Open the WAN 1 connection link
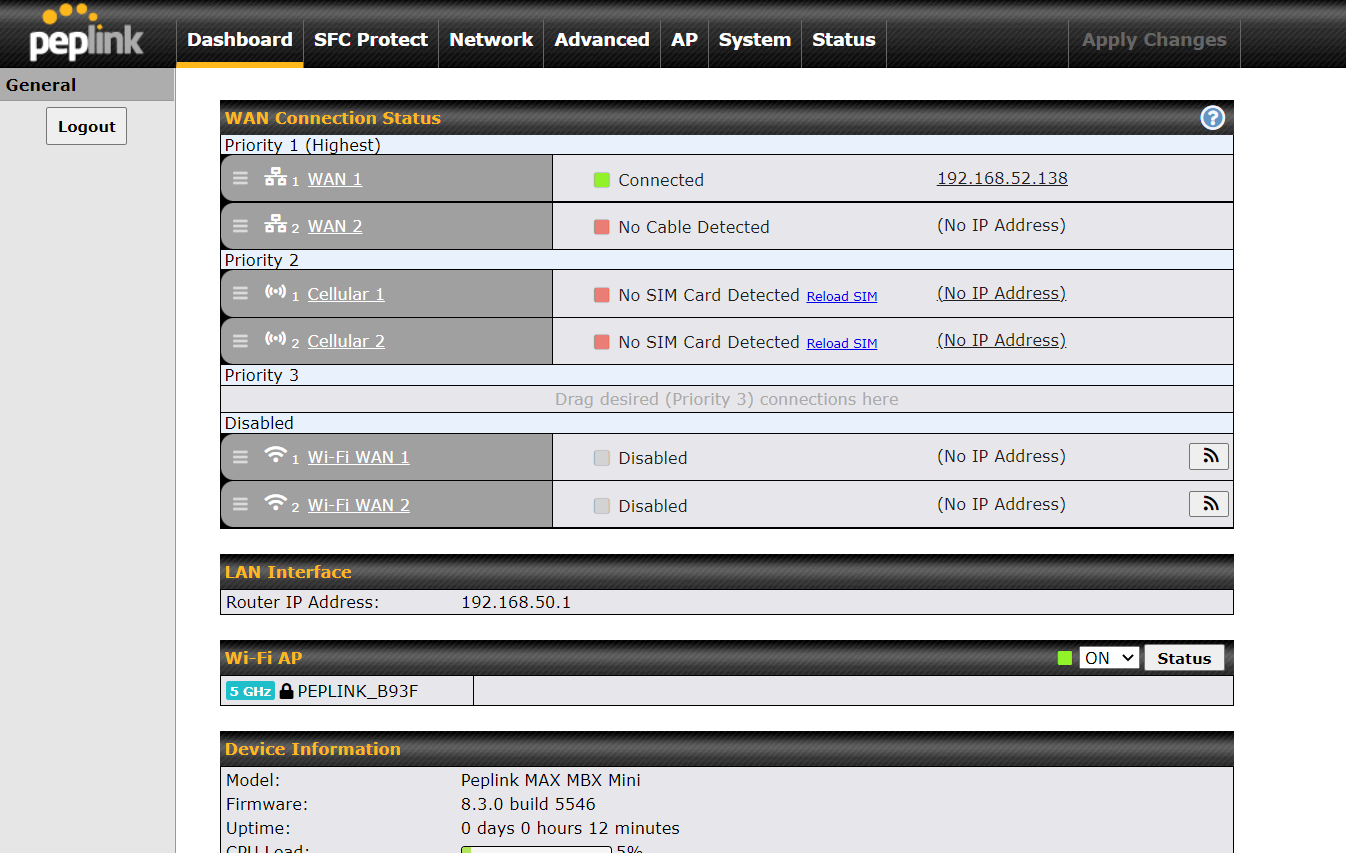This screenshot has width=1346, height=853. point(334,180)
